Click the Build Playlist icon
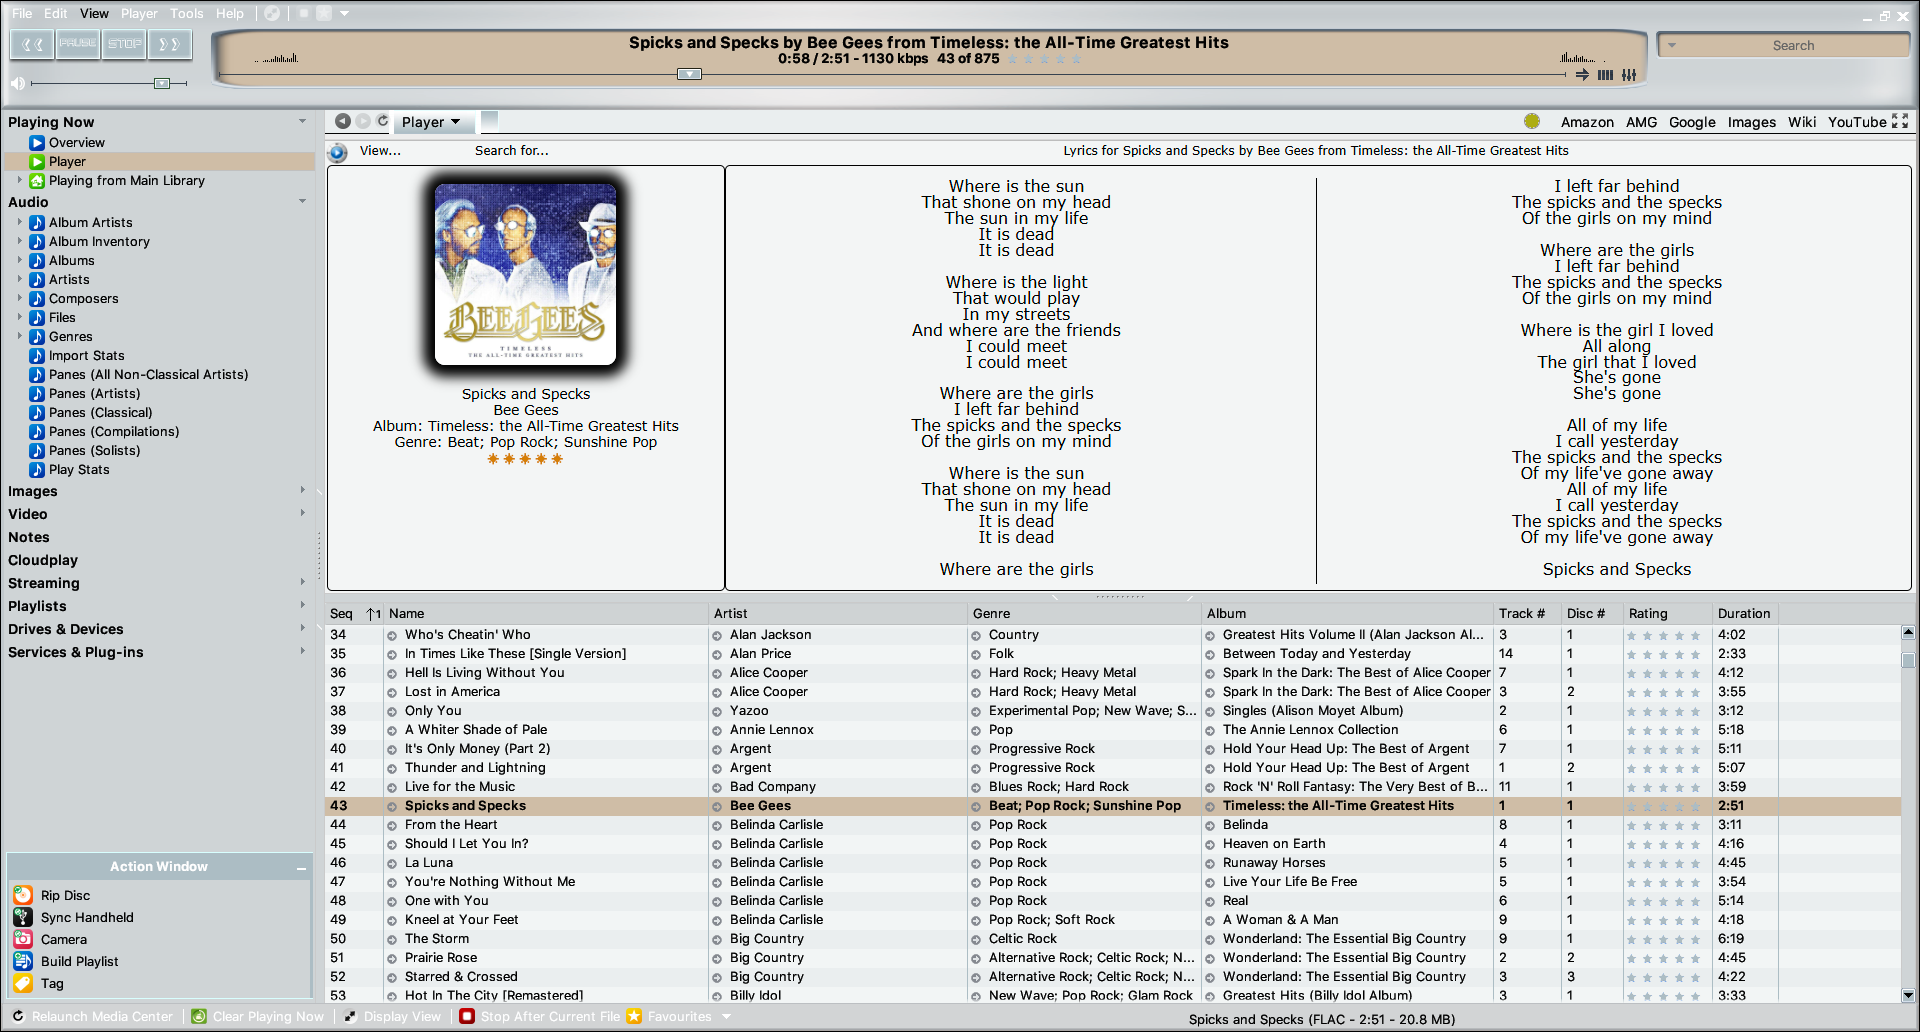1920x1032 pixels. (23, 961)
